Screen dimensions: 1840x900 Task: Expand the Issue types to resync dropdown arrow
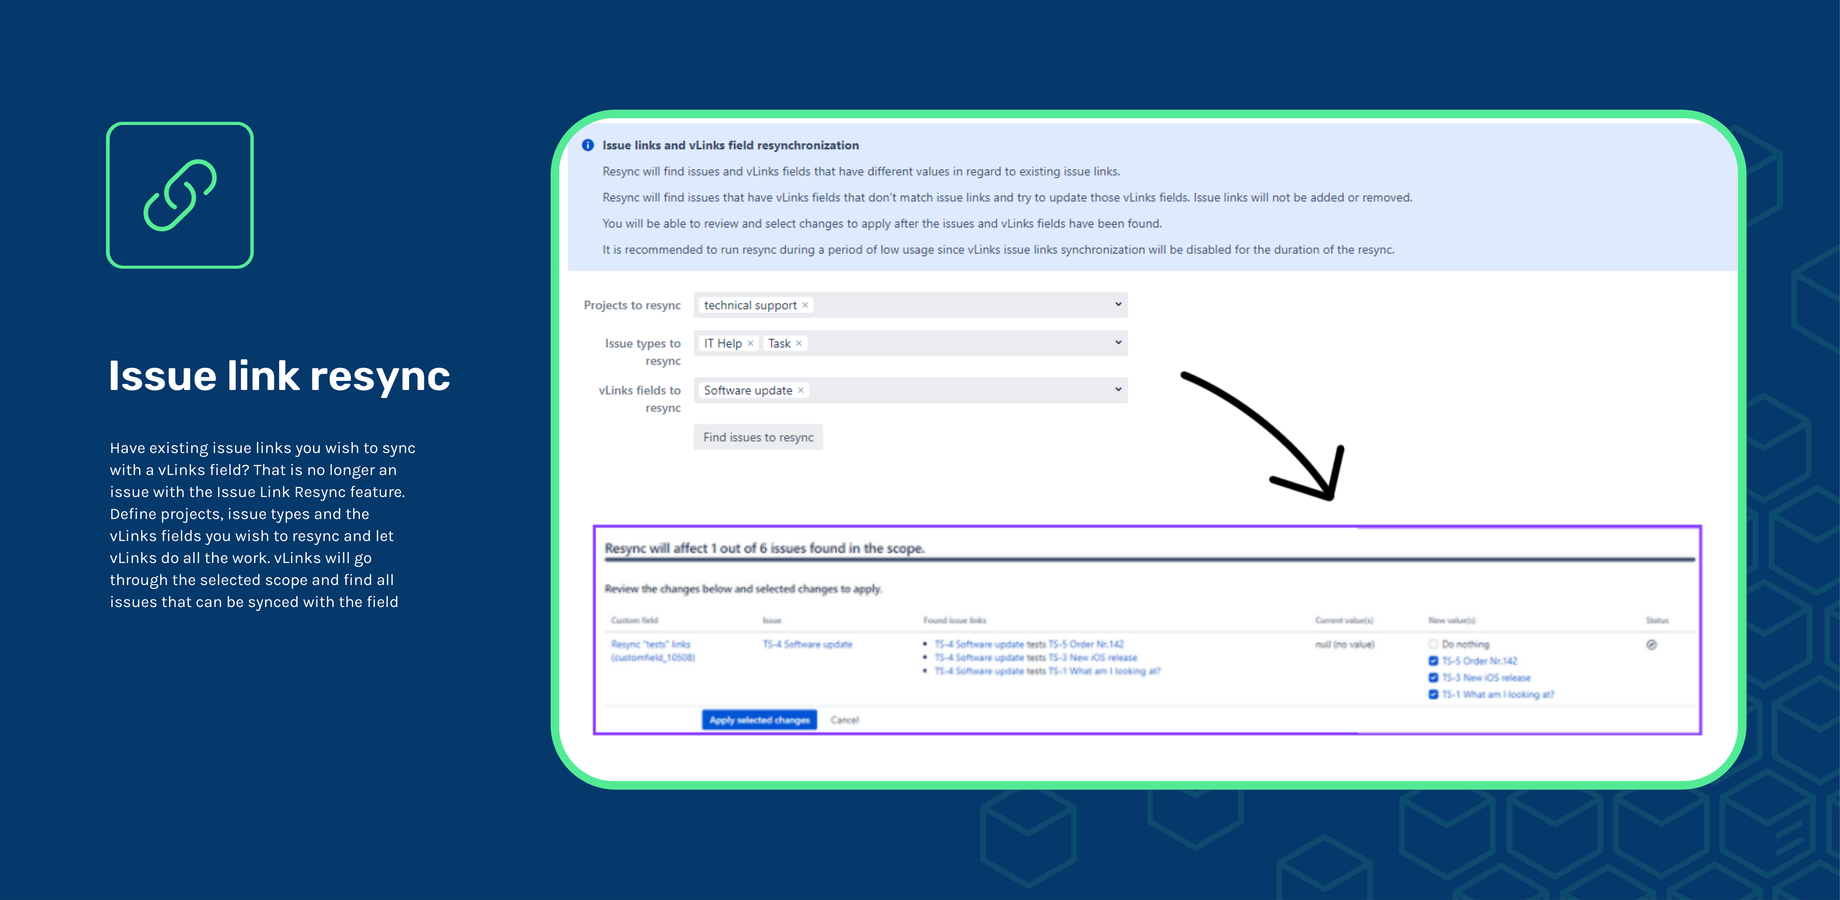[1118, 342]
